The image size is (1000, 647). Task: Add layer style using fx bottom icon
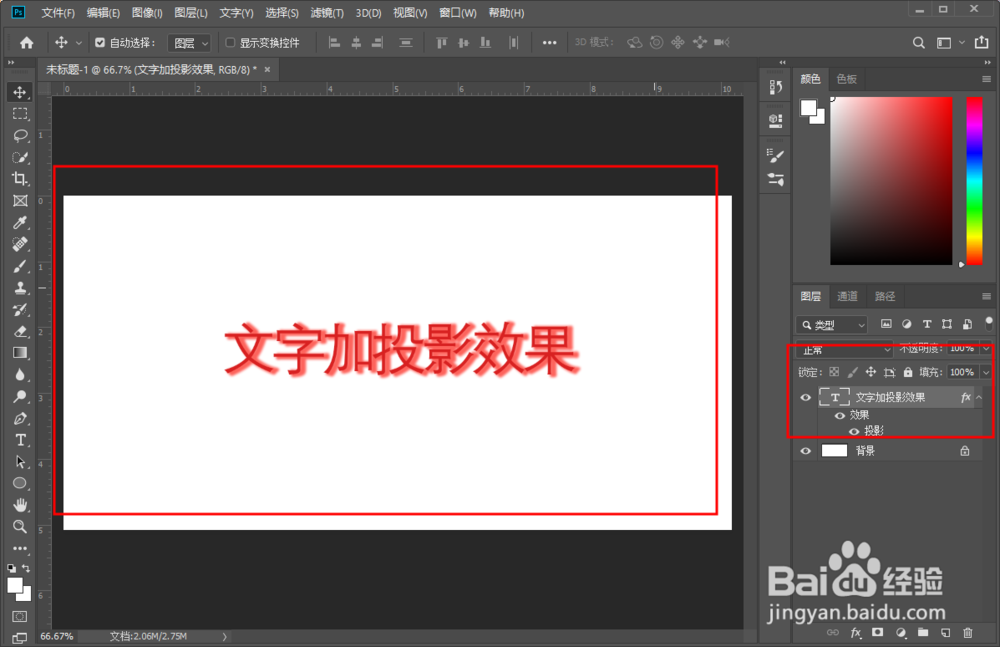(x=856, y=633)
